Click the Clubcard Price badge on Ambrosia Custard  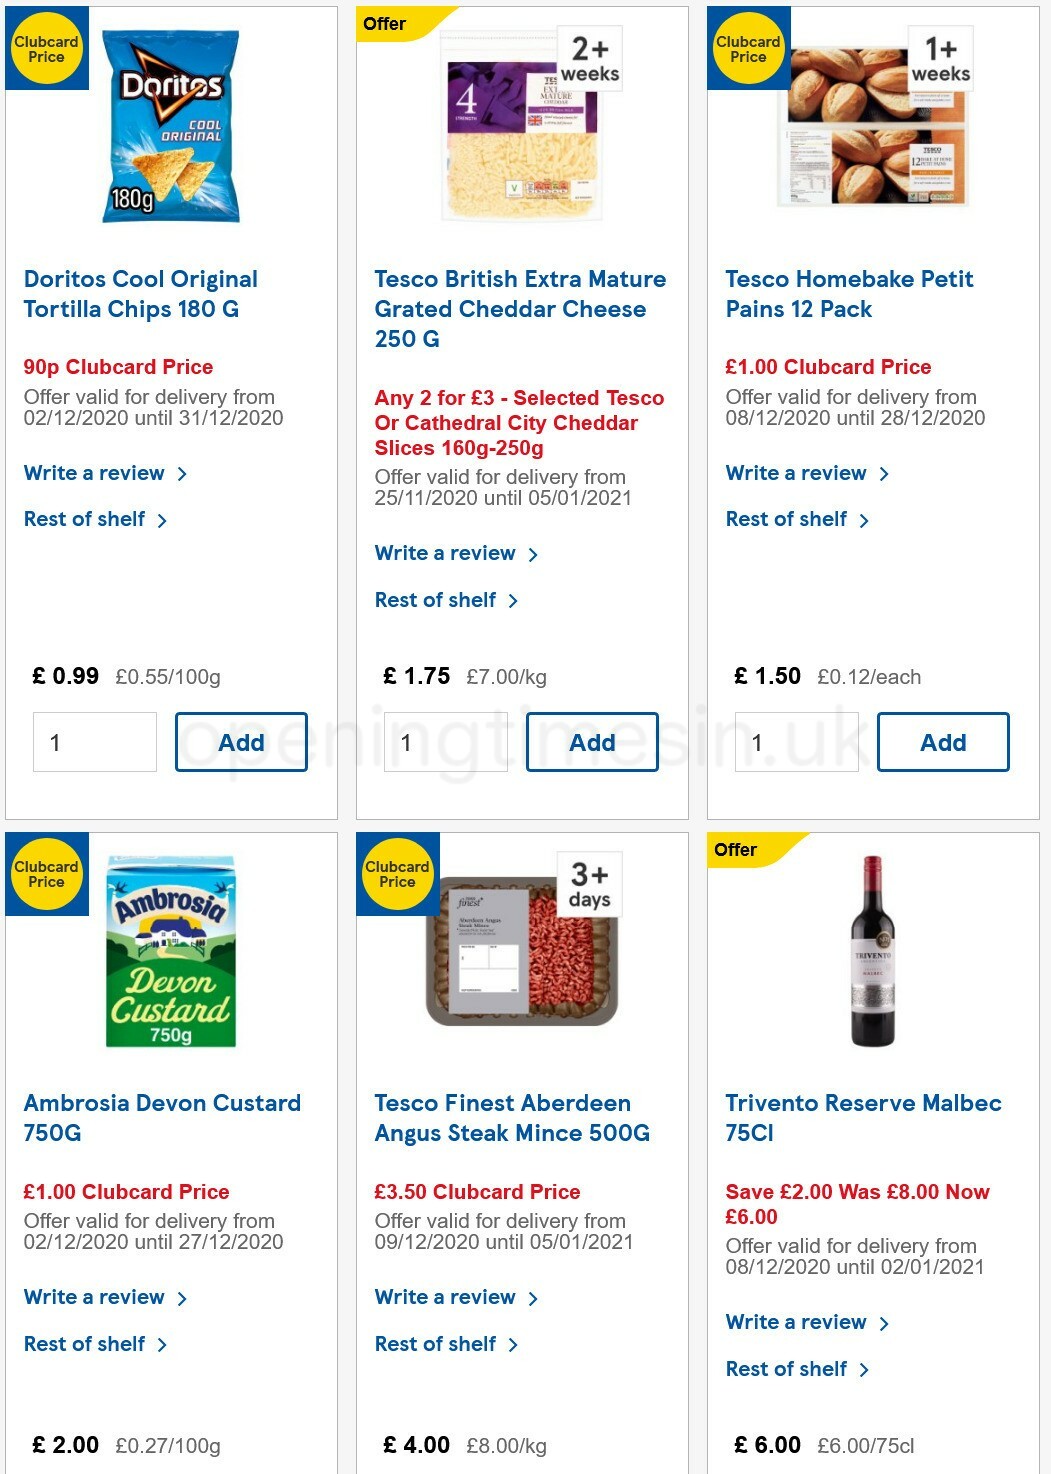click(x=46, y=875)
